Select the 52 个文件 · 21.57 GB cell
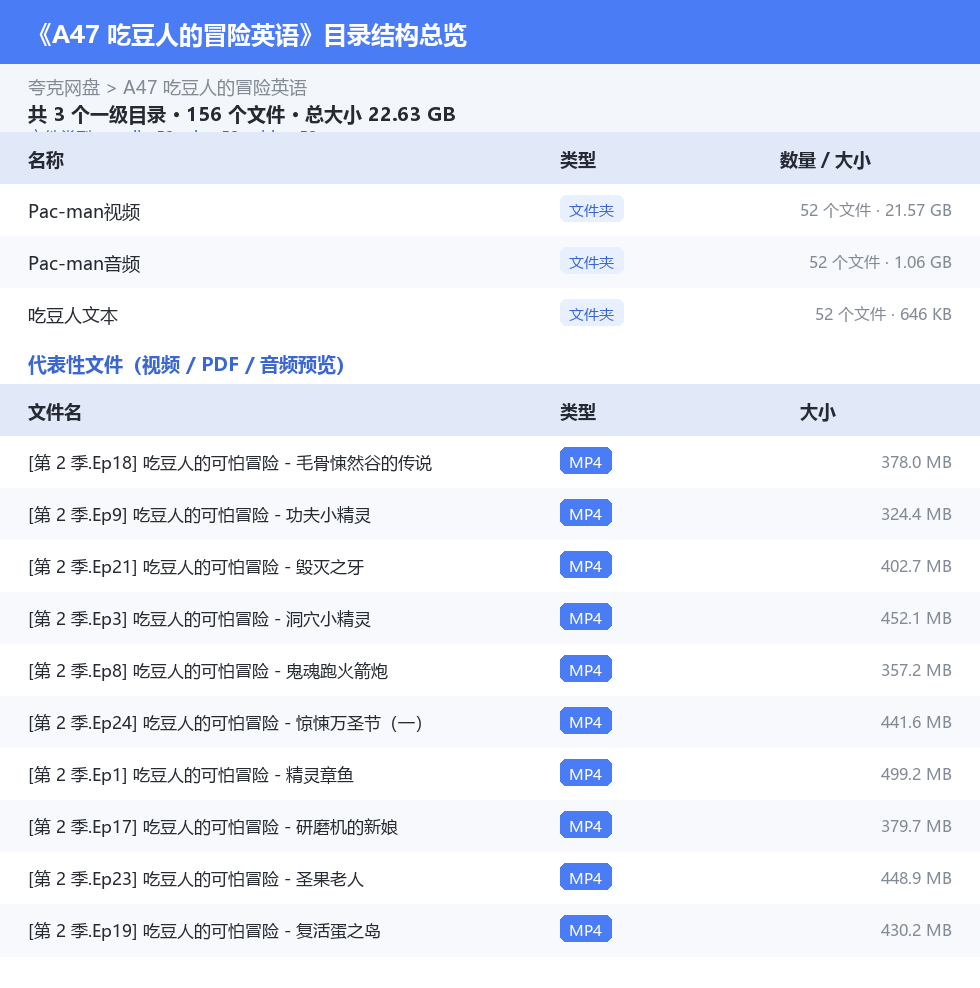This screenshot has width=980, height=988. (875, 210)
